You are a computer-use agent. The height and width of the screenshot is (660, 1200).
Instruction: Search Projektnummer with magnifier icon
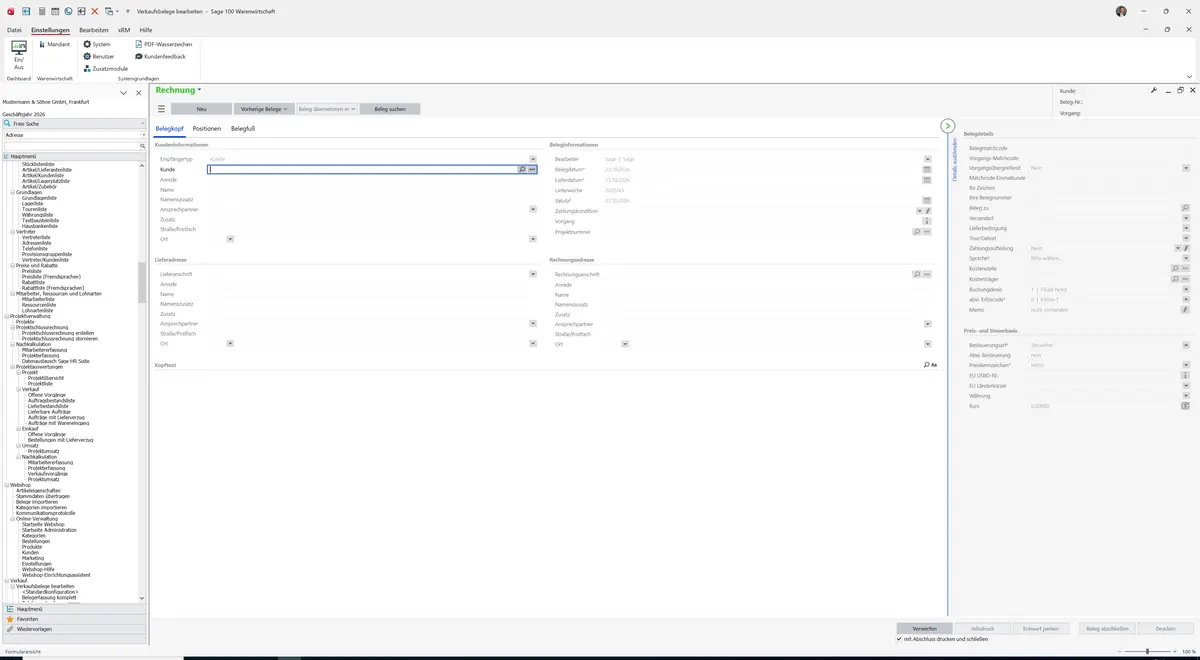click(917, 232)
